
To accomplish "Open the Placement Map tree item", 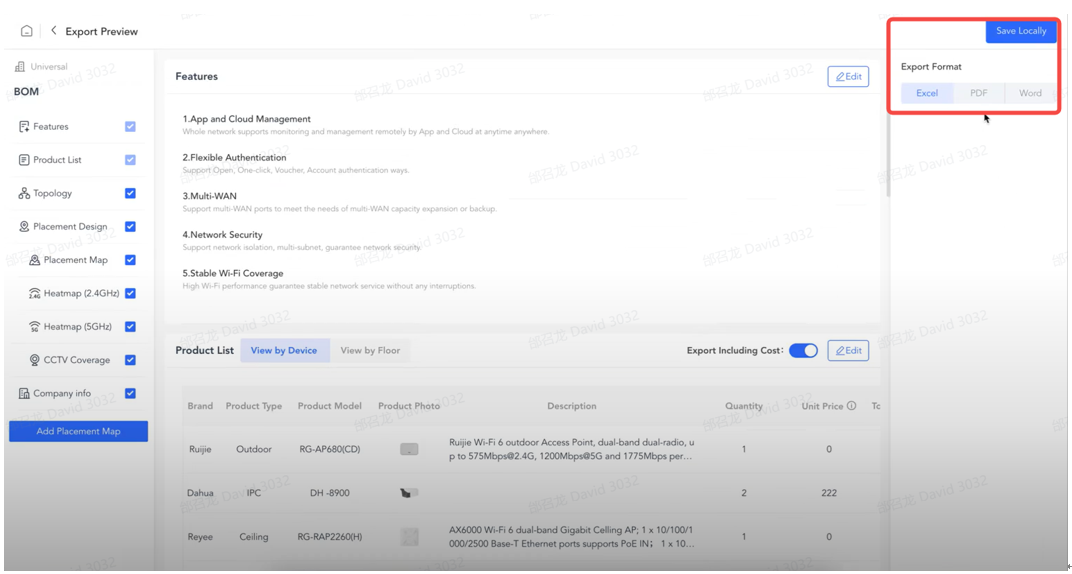I will [x=75, y=260].
